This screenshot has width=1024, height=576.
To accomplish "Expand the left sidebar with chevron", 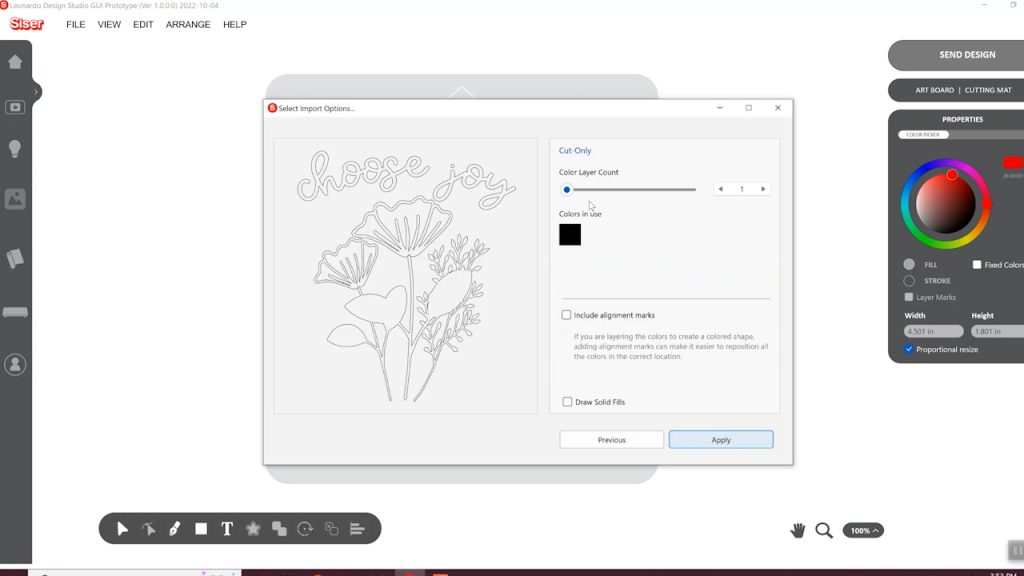I will click(36, 91).
